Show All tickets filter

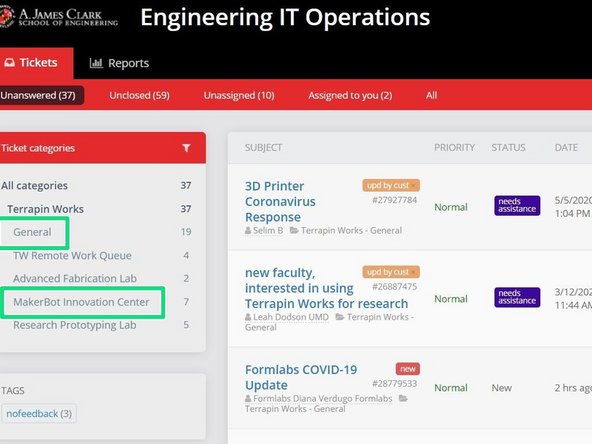(431, 95)
